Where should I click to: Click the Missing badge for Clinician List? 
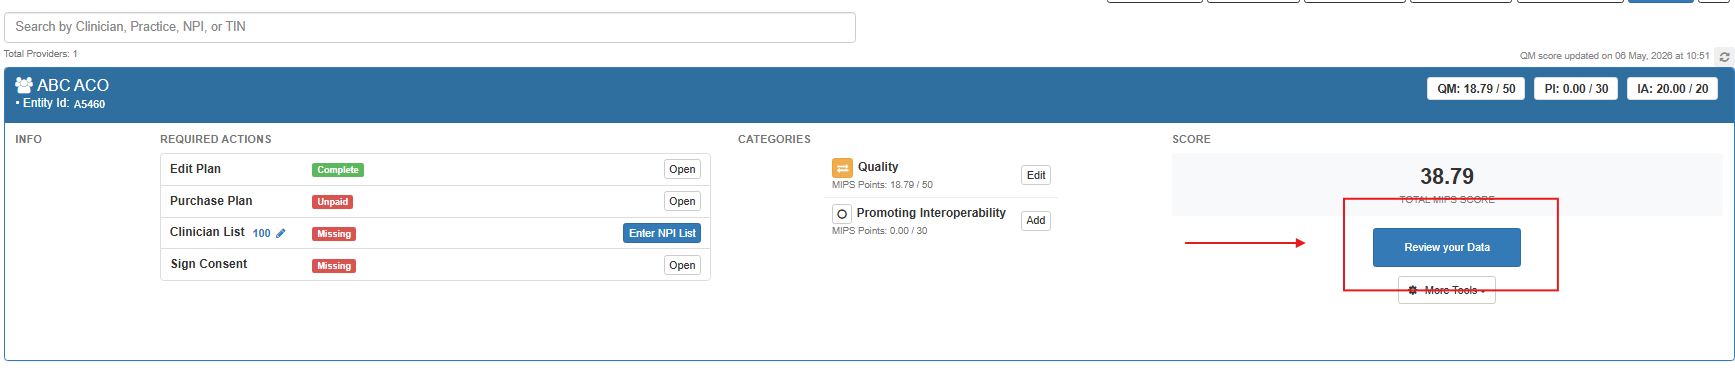pos(334,234)
